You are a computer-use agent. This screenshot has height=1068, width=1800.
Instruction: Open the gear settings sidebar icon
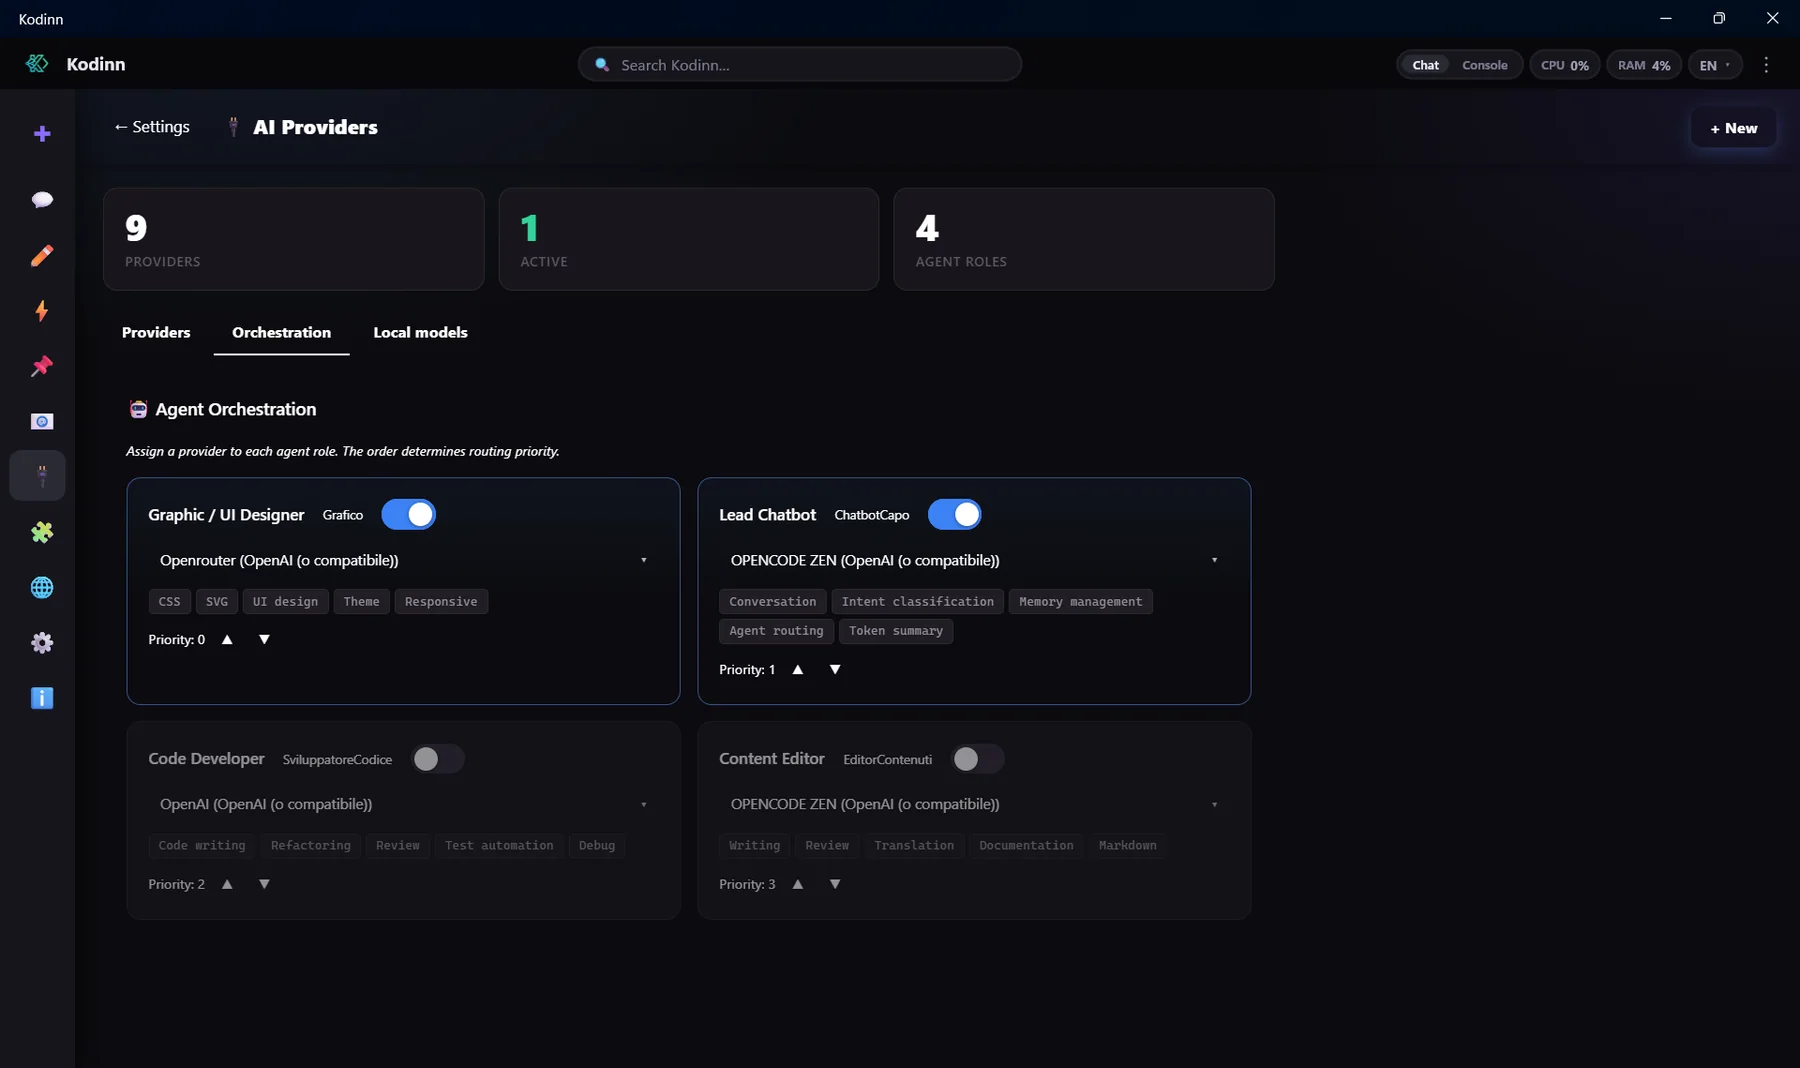point(42,643)
